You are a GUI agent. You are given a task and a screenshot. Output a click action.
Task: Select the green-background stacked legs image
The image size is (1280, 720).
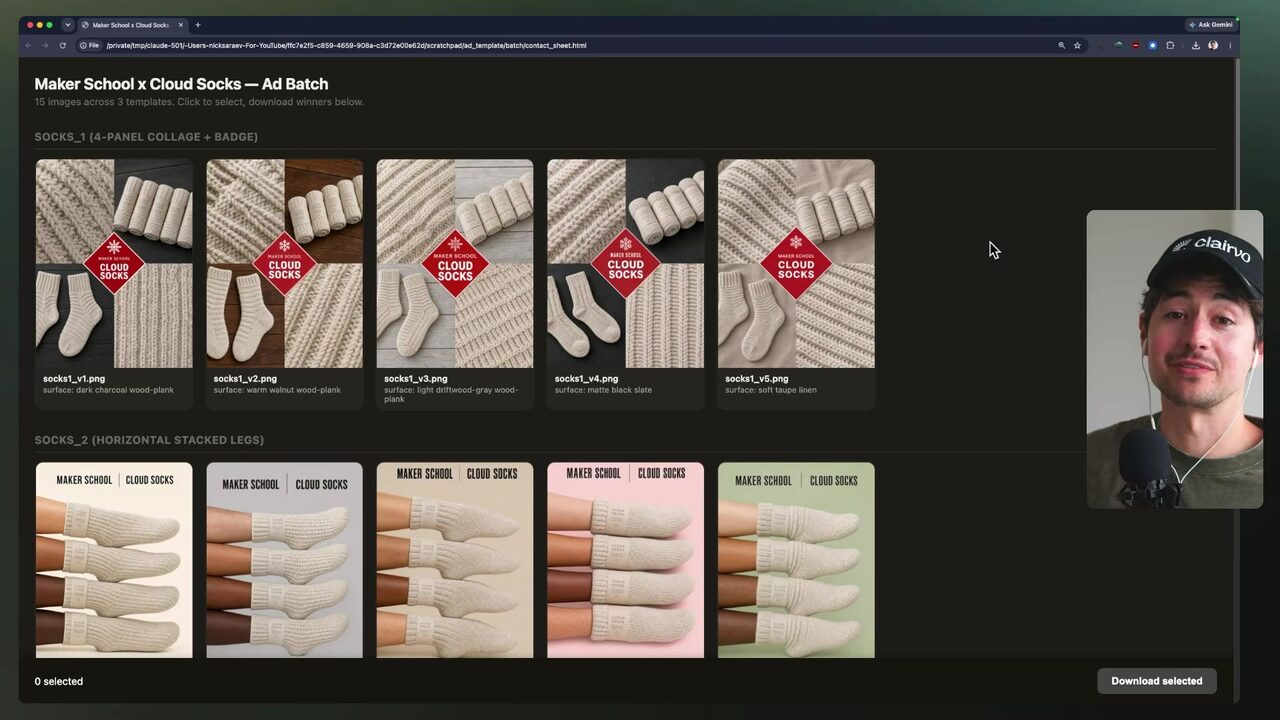(796, 560)
